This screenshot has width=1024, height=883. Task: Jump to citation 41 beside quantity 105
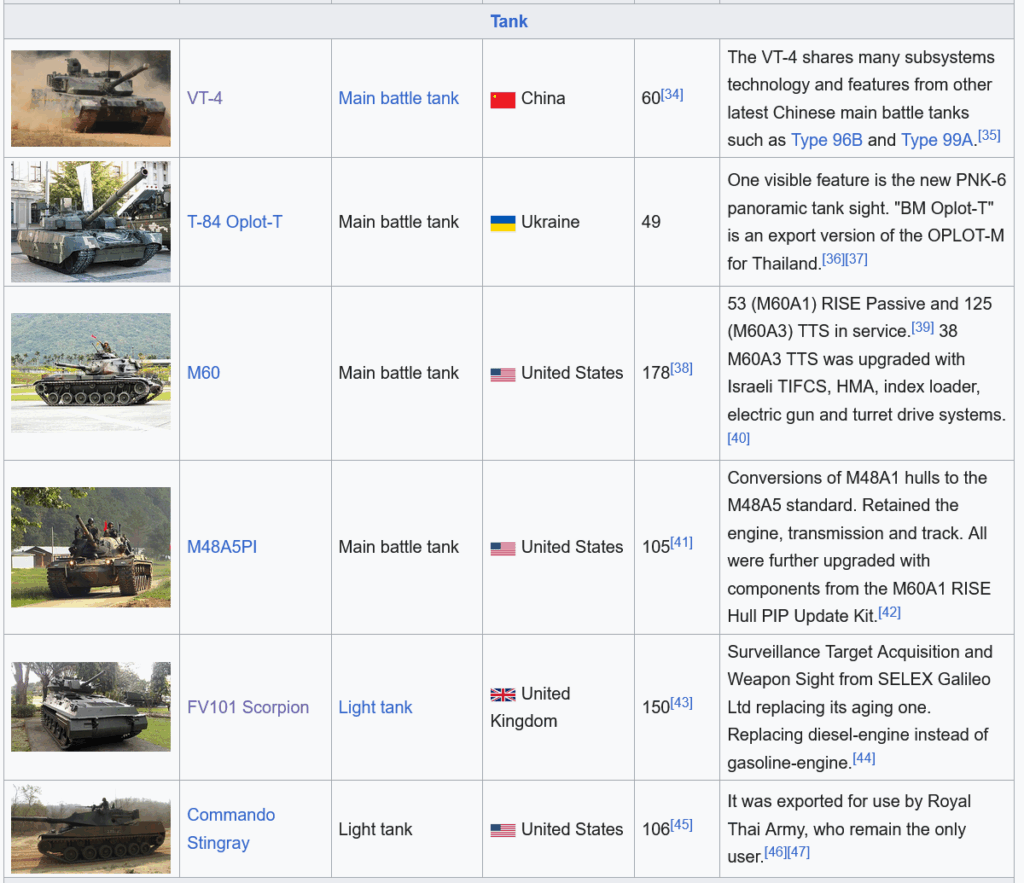[x=681, y=542]
